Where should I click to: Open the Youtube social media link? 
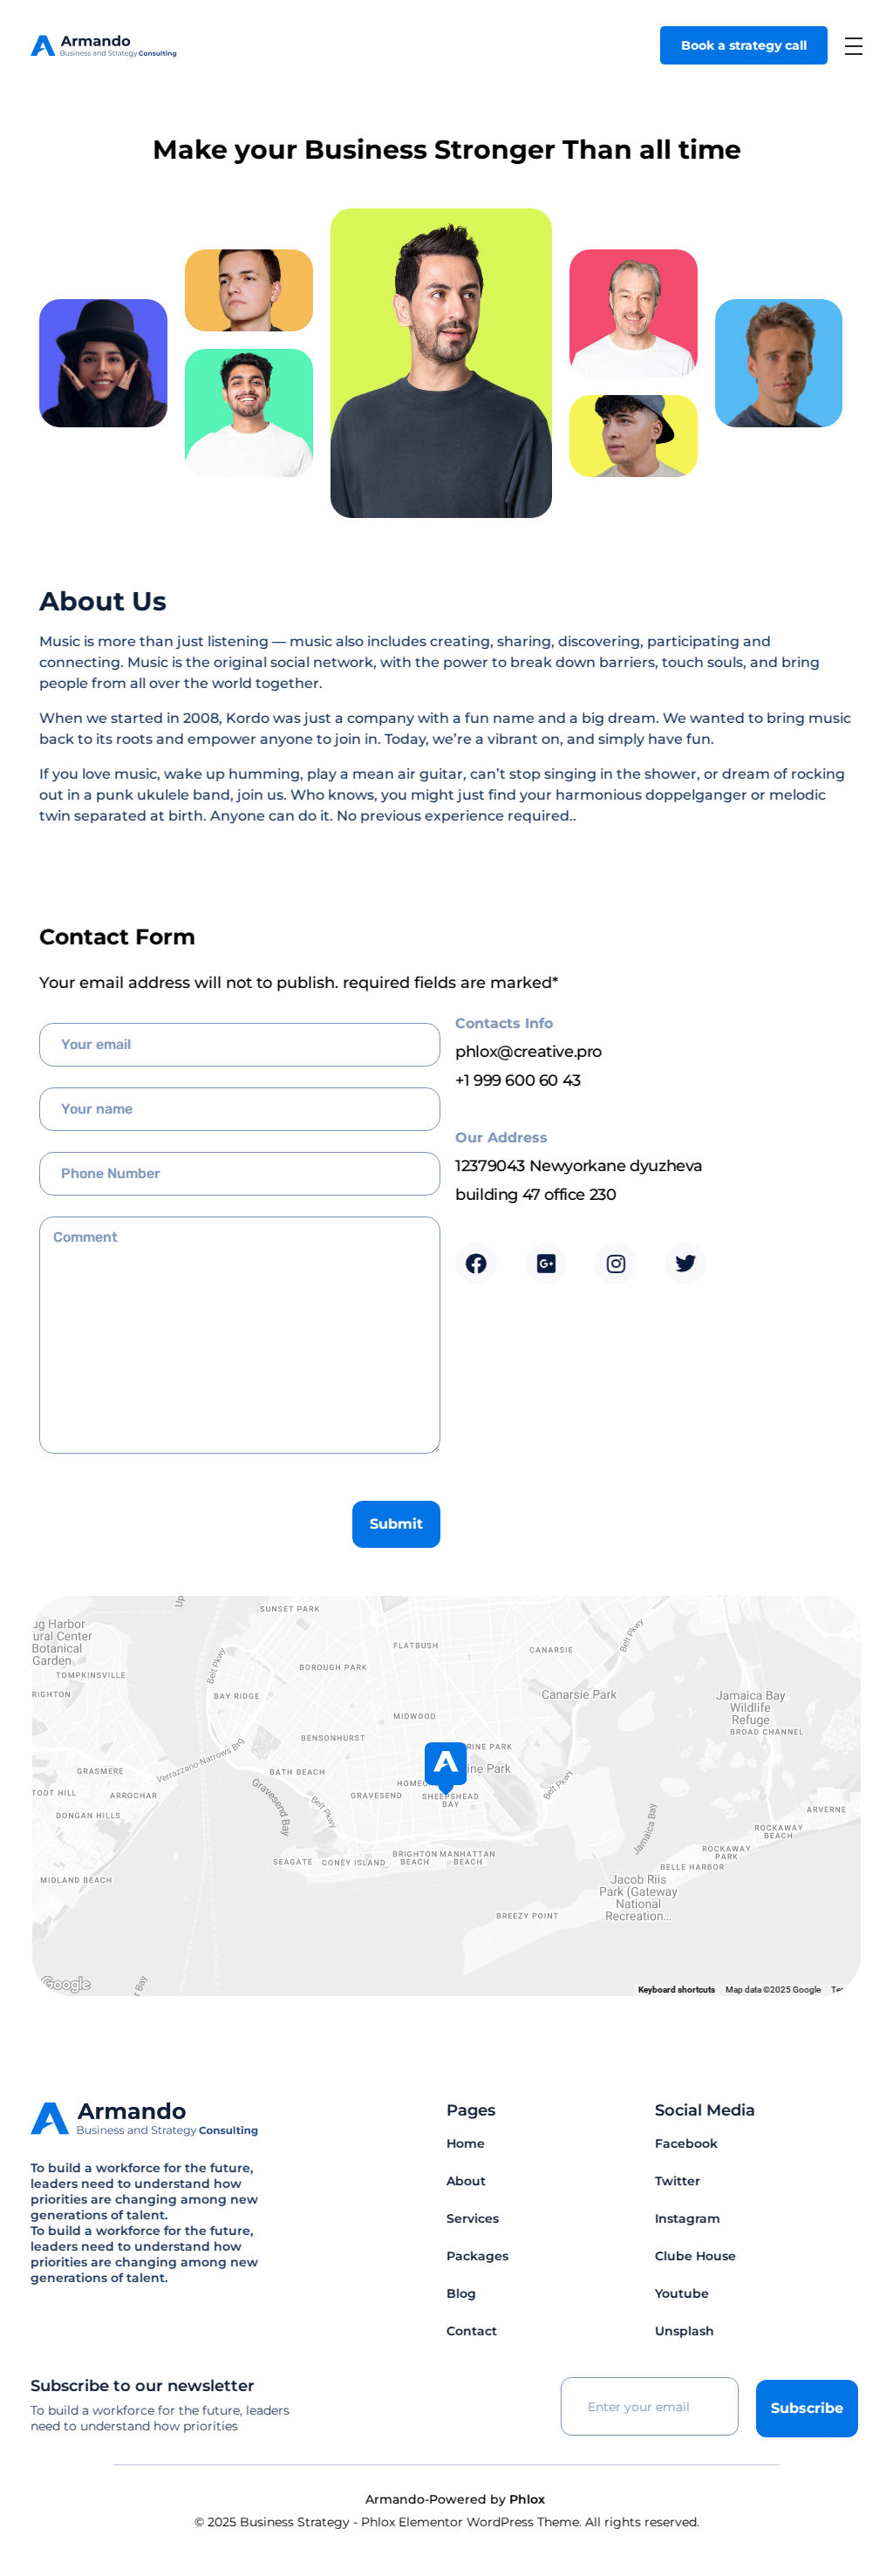click(681, 2293)
